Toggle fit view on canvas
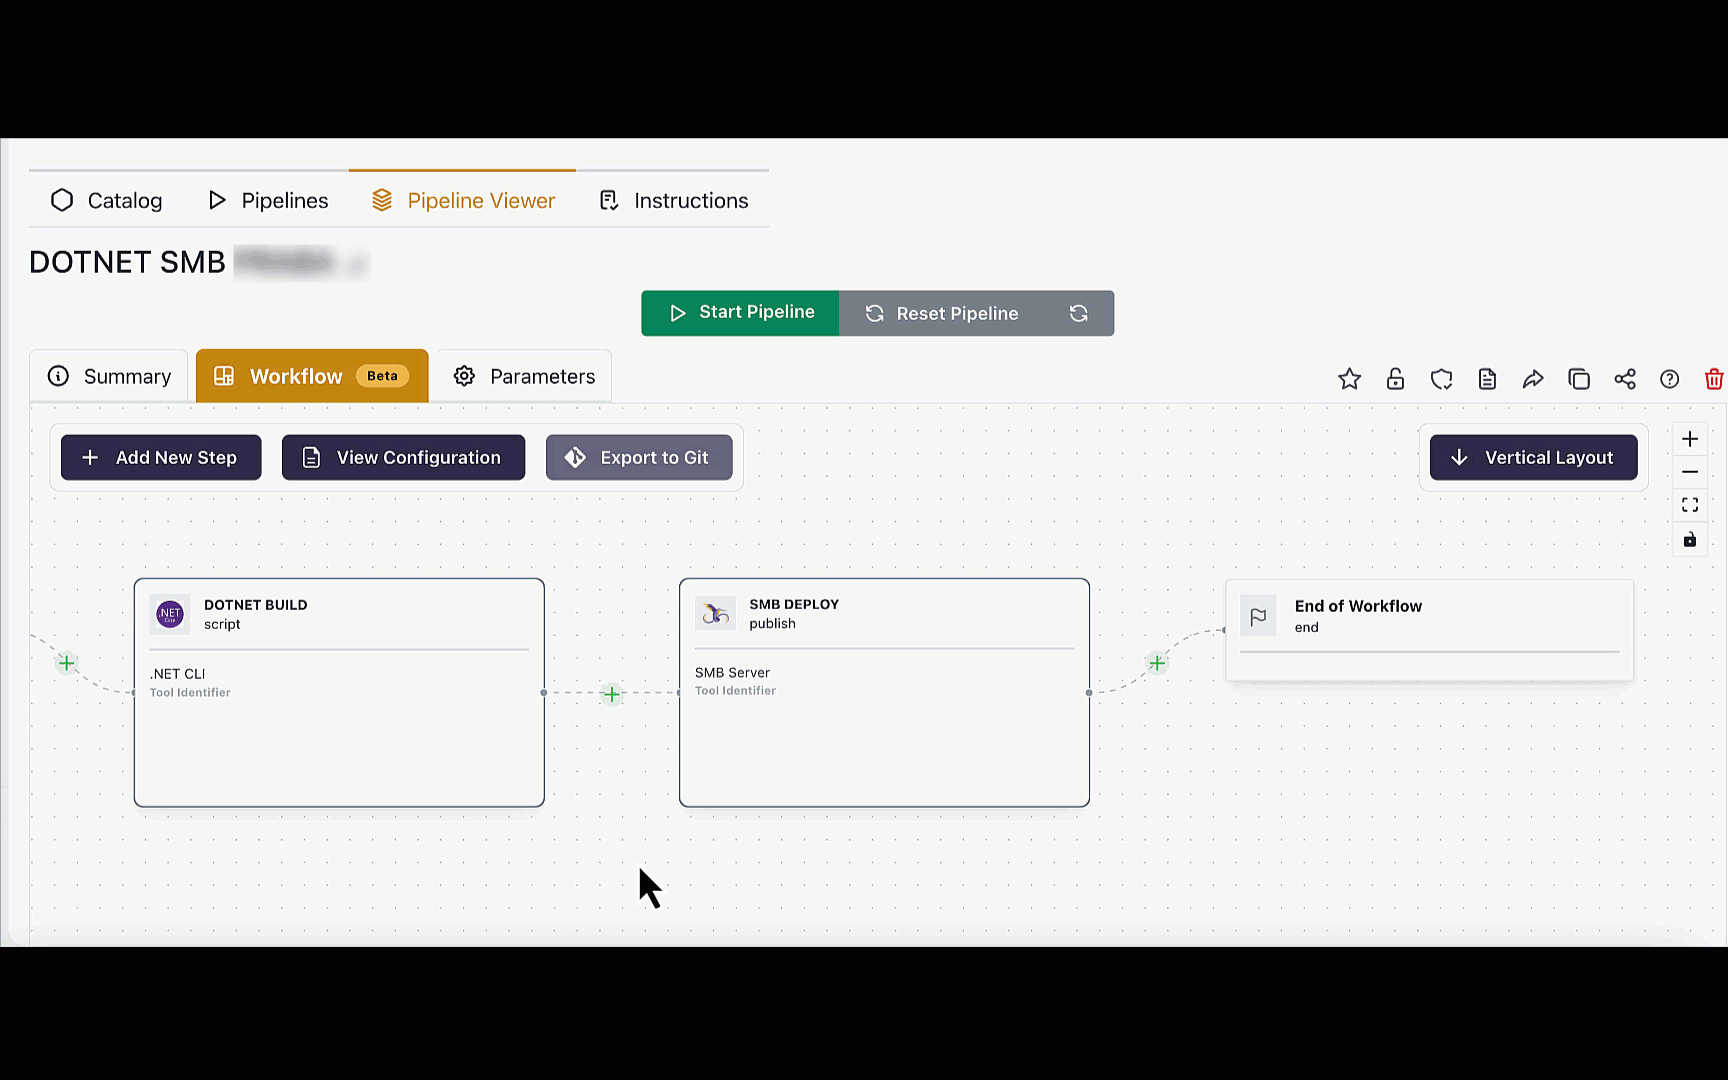 click(1690, 505)
